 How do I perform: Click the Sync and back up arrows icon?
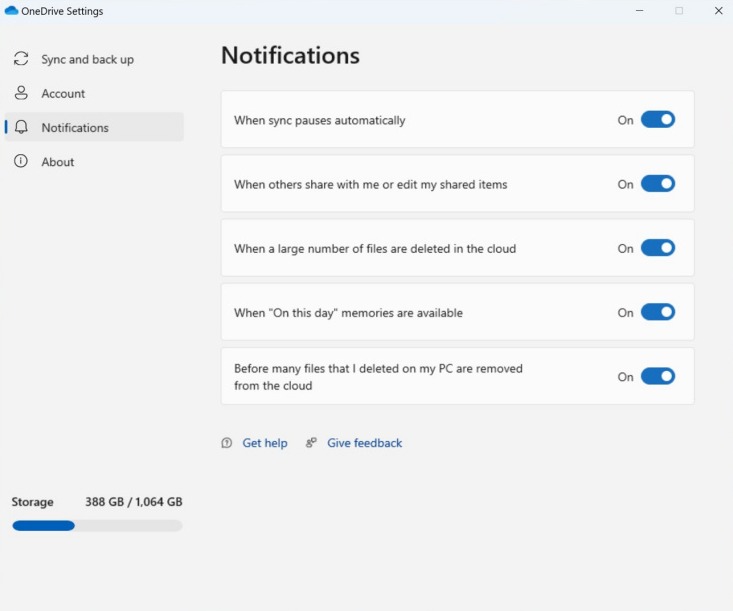click(x=21, y=59)
